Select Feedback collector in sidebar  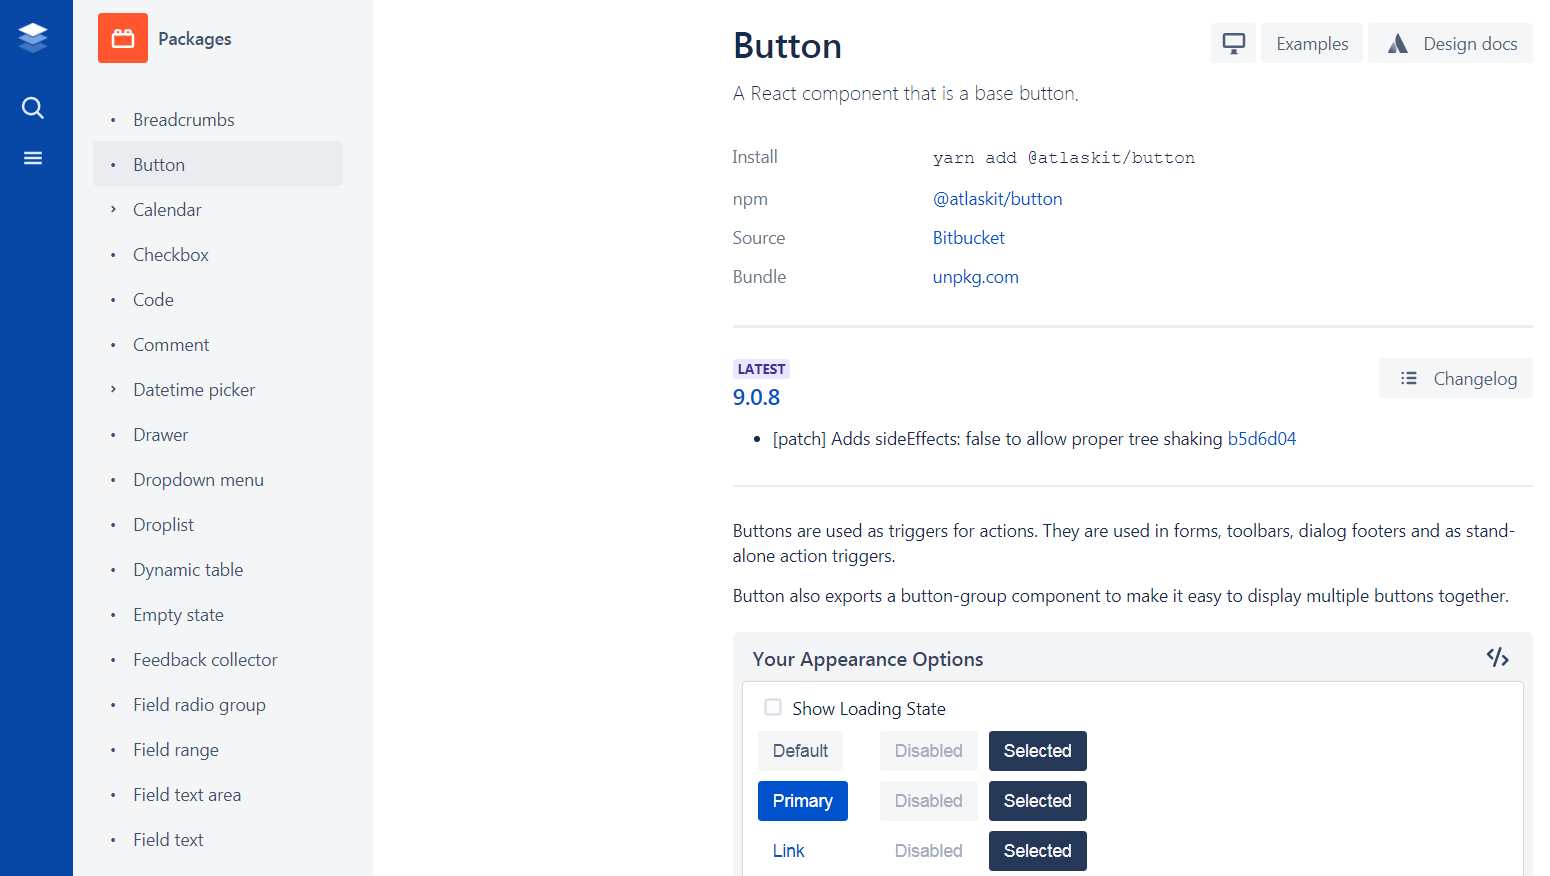(x=218, y=660)
